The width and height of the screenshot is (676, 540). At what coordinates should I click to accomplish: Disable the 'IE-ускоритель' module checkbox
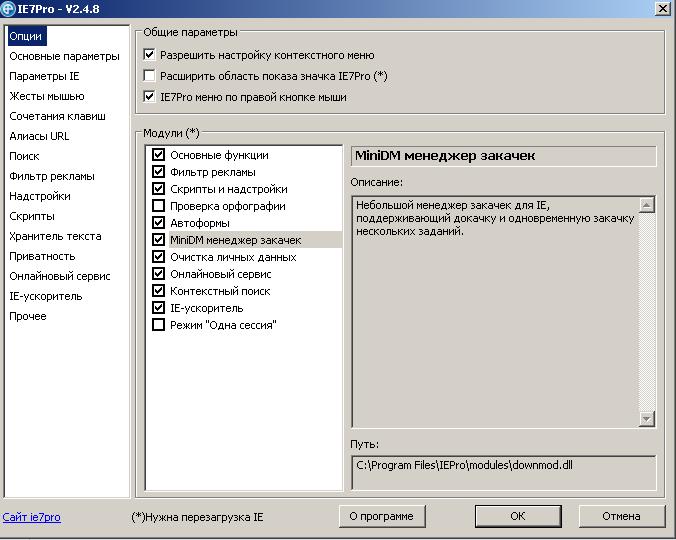[x=158, y=308]
